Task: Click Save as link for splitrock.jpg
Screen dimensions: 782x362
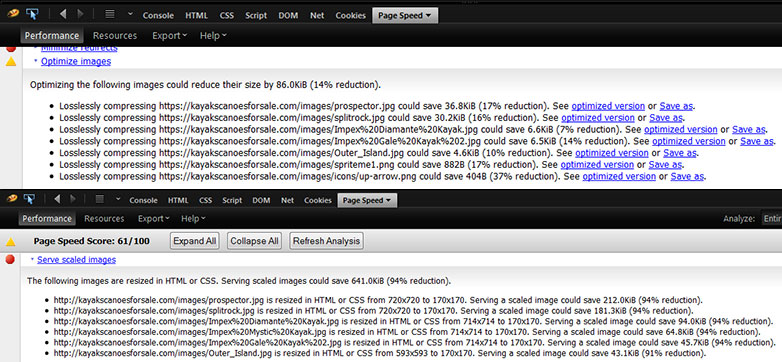Action: coord(666,118)
